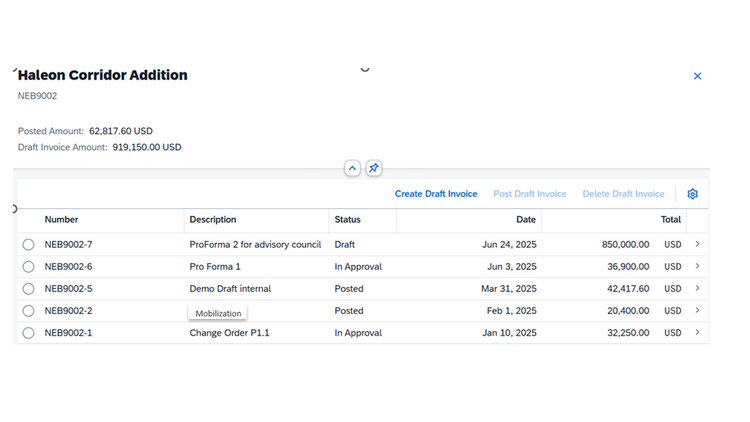Screen dimensions: 750x422
Task: Sort by the Number column header
Action: tap(61, 220)
